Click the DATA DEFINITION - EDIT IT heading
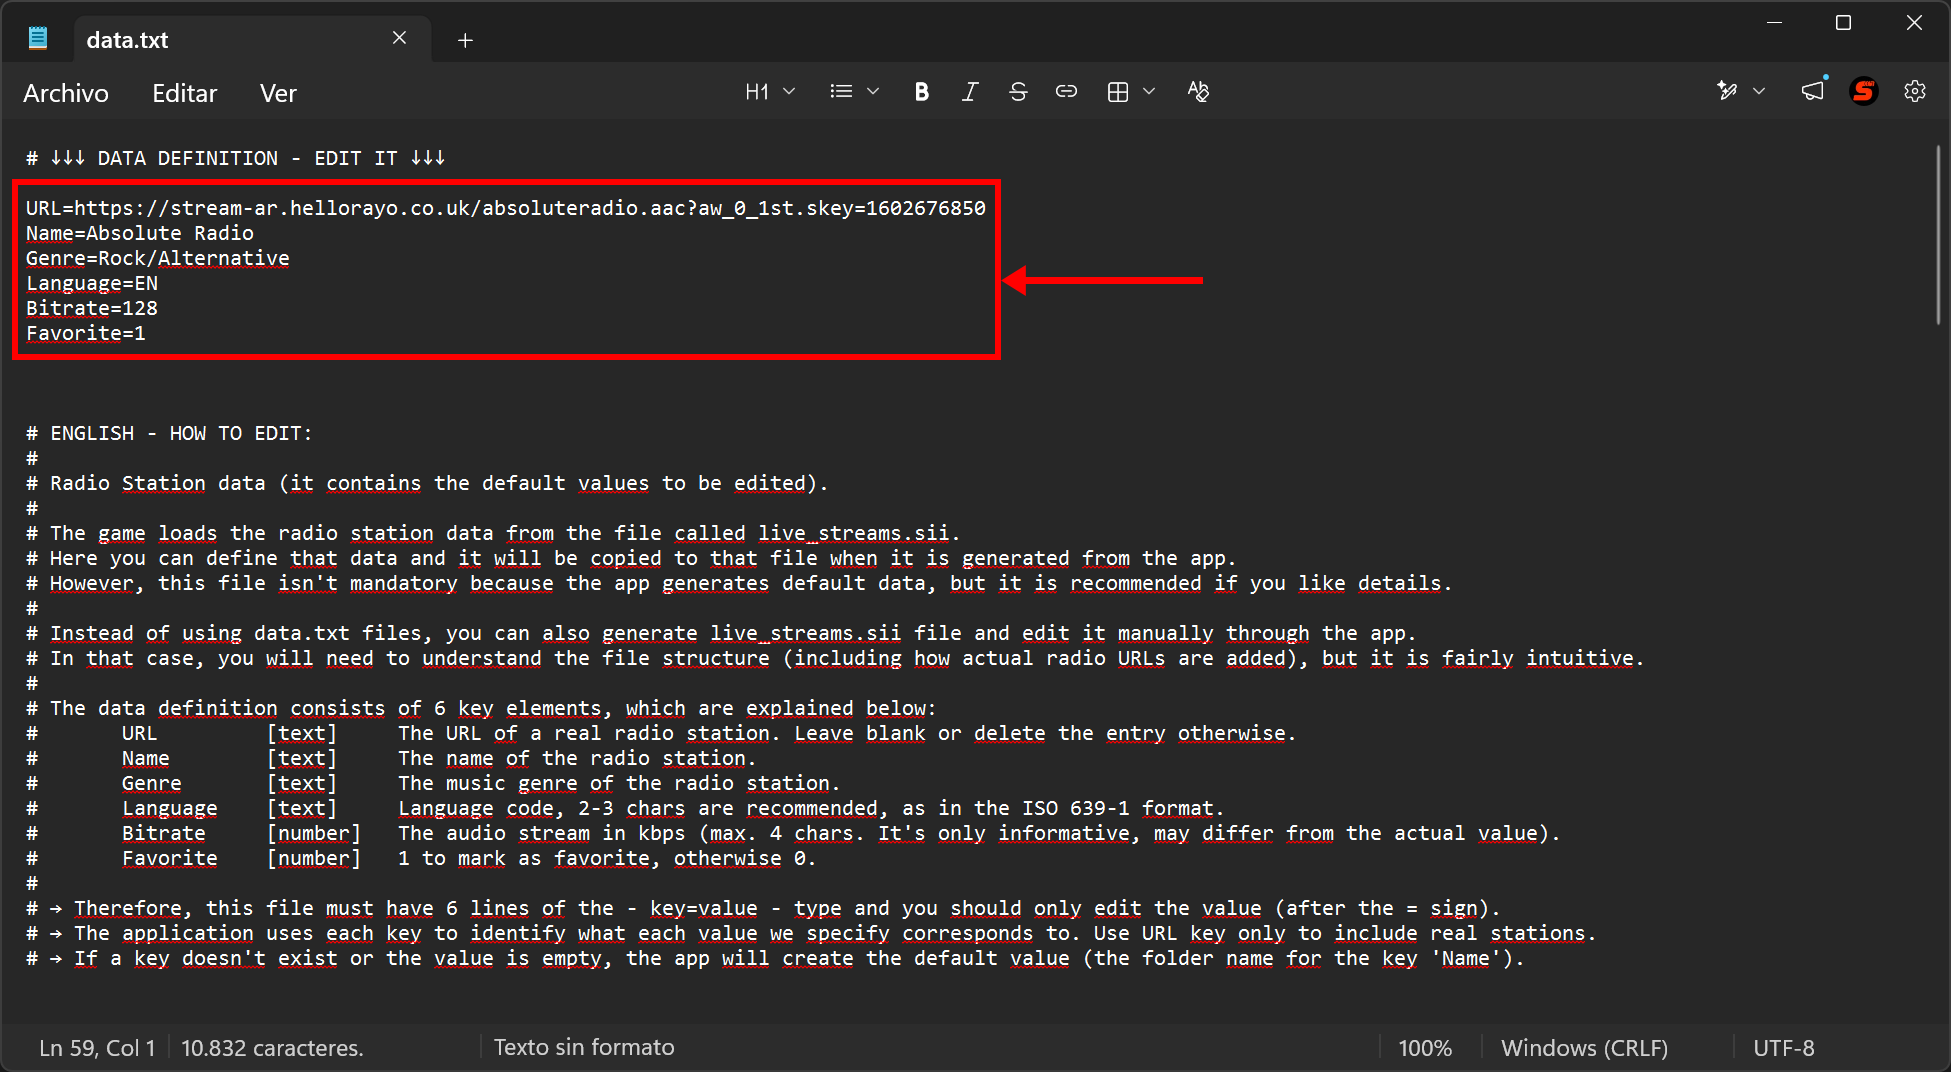Viewport: 1951px width, 1072px height. [235, 158]
